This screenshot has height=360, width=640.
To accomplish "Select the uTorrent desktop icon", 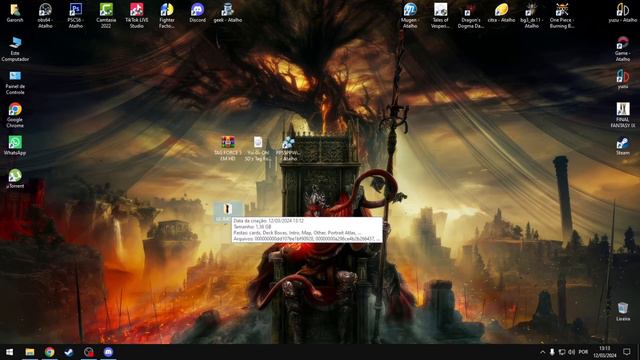I will pos(15,179).
